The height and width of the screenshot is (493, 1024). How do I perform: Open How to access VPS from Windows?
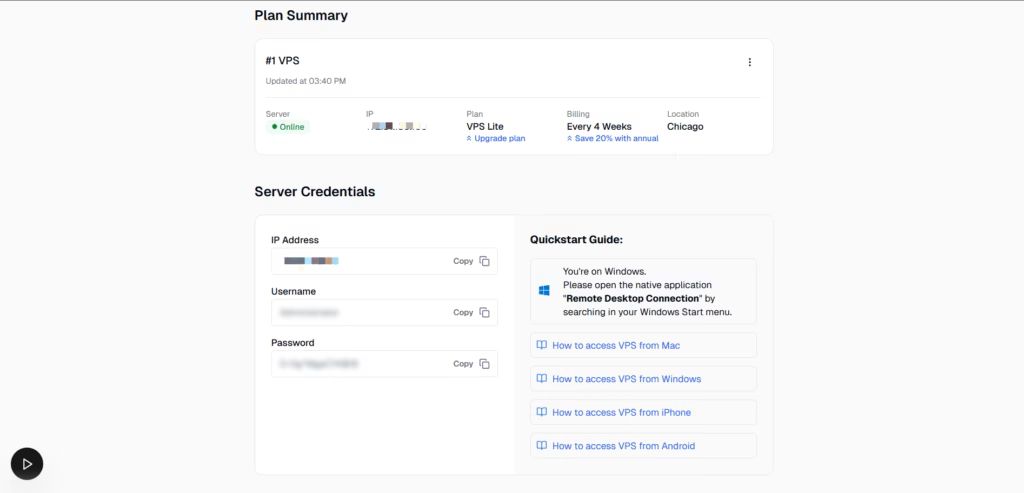click(626, 379)
